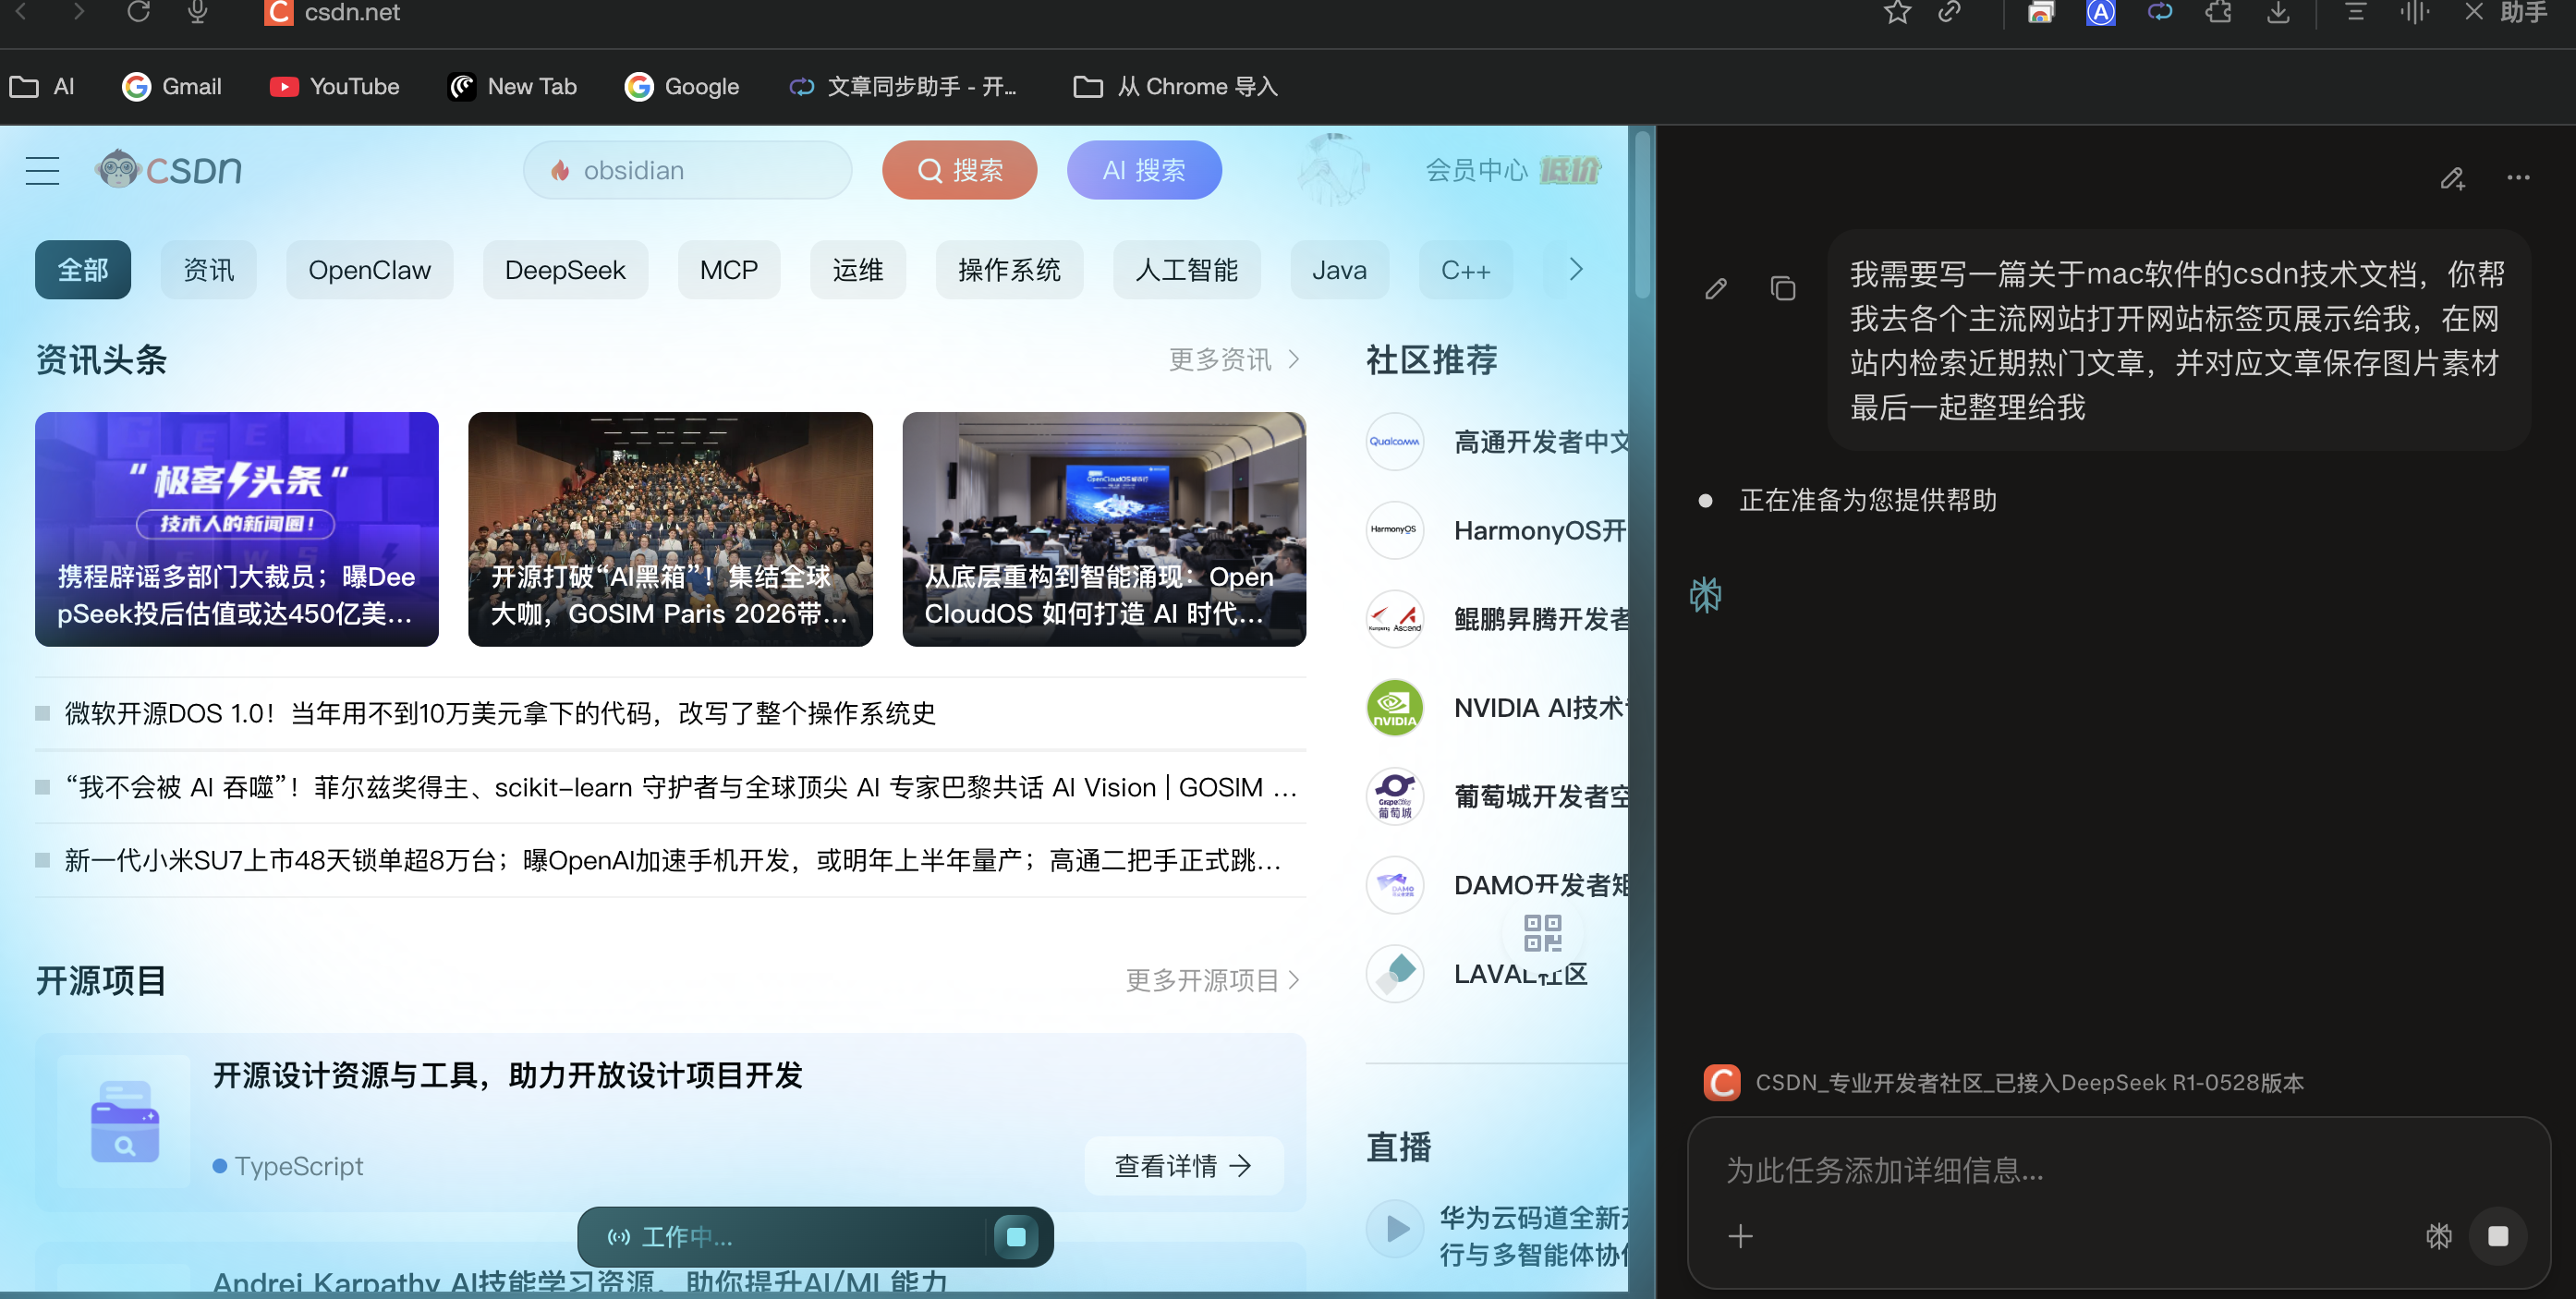
Task: Open the blue circled A extension
Action: click(2100, 12)
